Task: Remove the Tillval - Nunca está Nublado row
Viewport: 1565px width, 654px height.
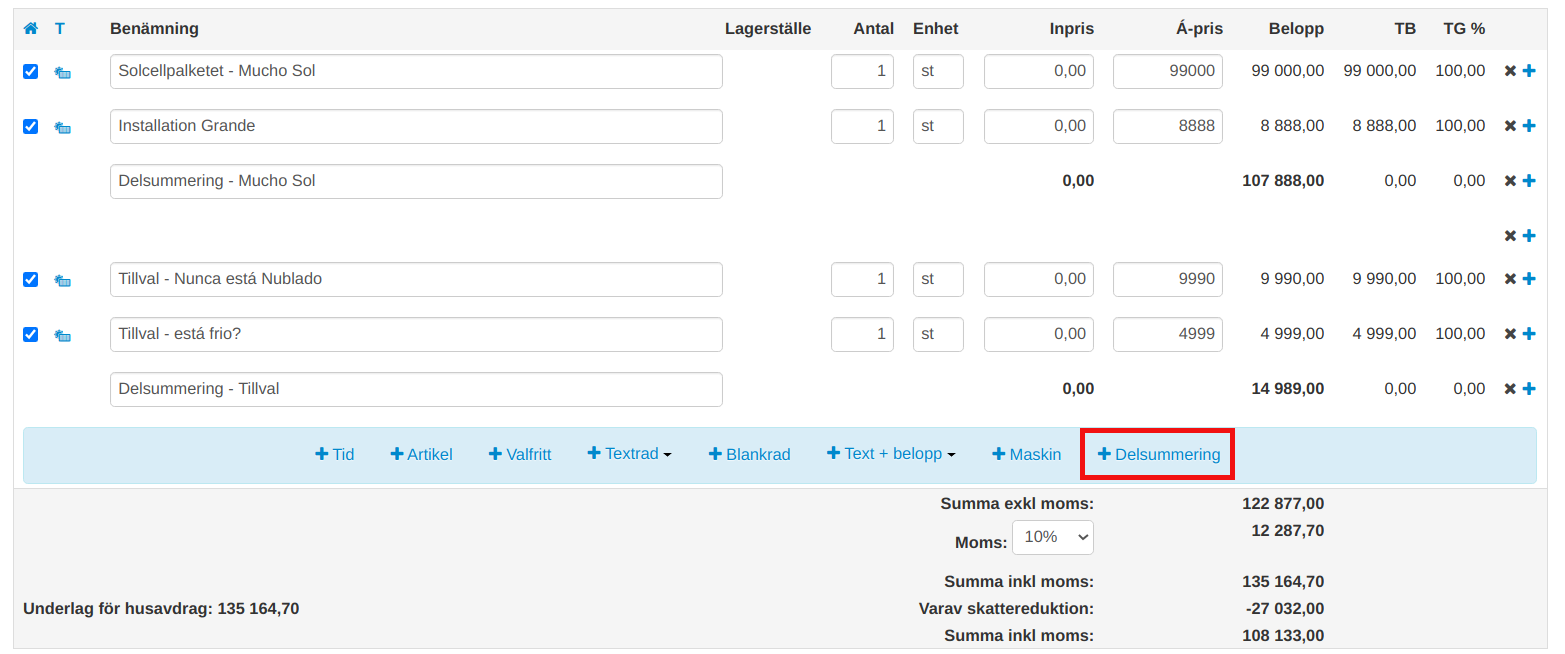Action: [1510, 279]
